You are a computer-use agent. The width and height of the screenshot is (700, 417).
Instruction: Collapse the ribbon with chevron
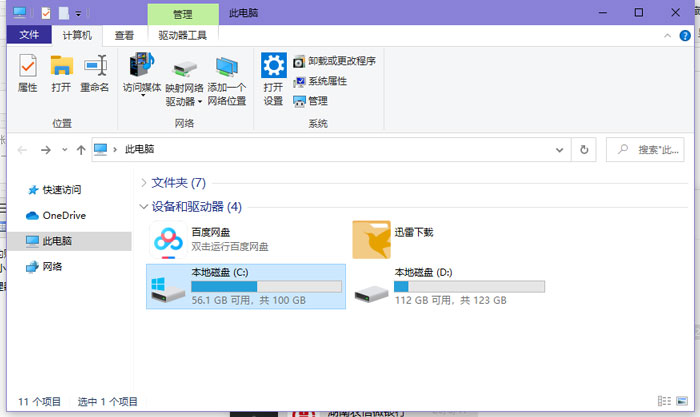click(667, 36)
